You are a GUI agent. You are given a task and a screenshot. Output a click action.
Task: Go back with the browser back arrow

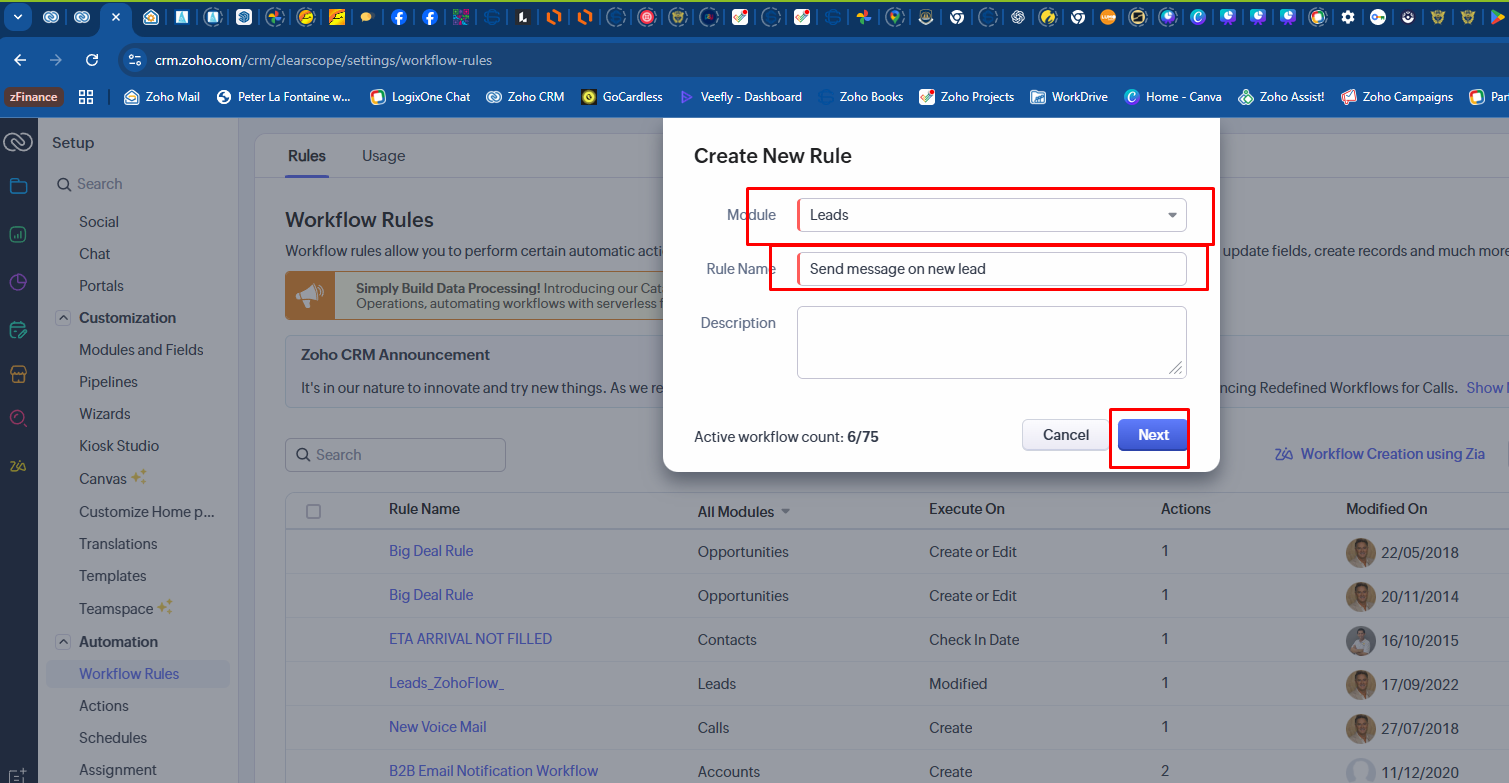tap(21, 60)
